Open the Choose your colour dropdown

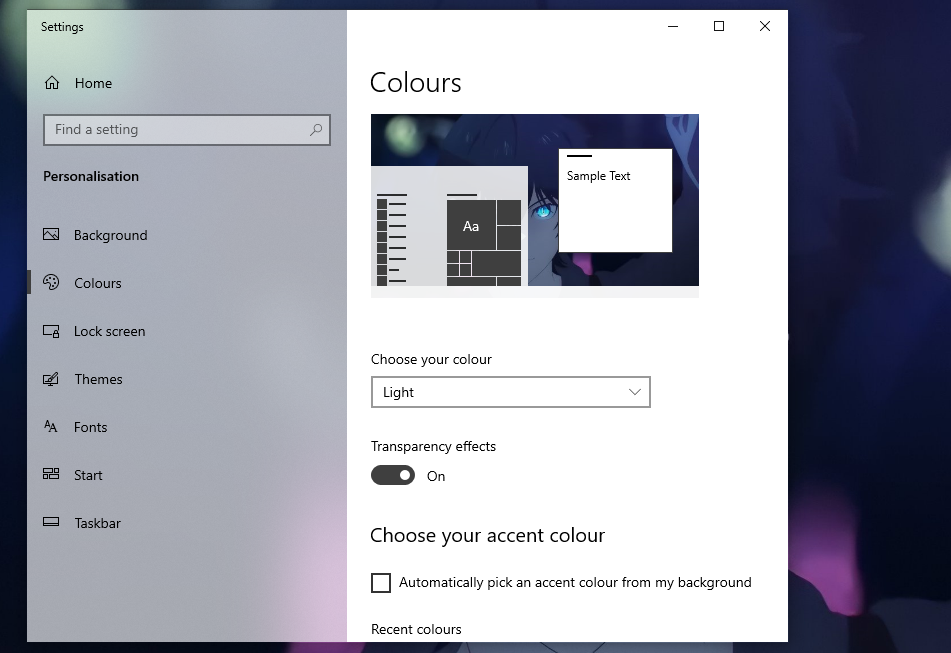click(511, 392)
